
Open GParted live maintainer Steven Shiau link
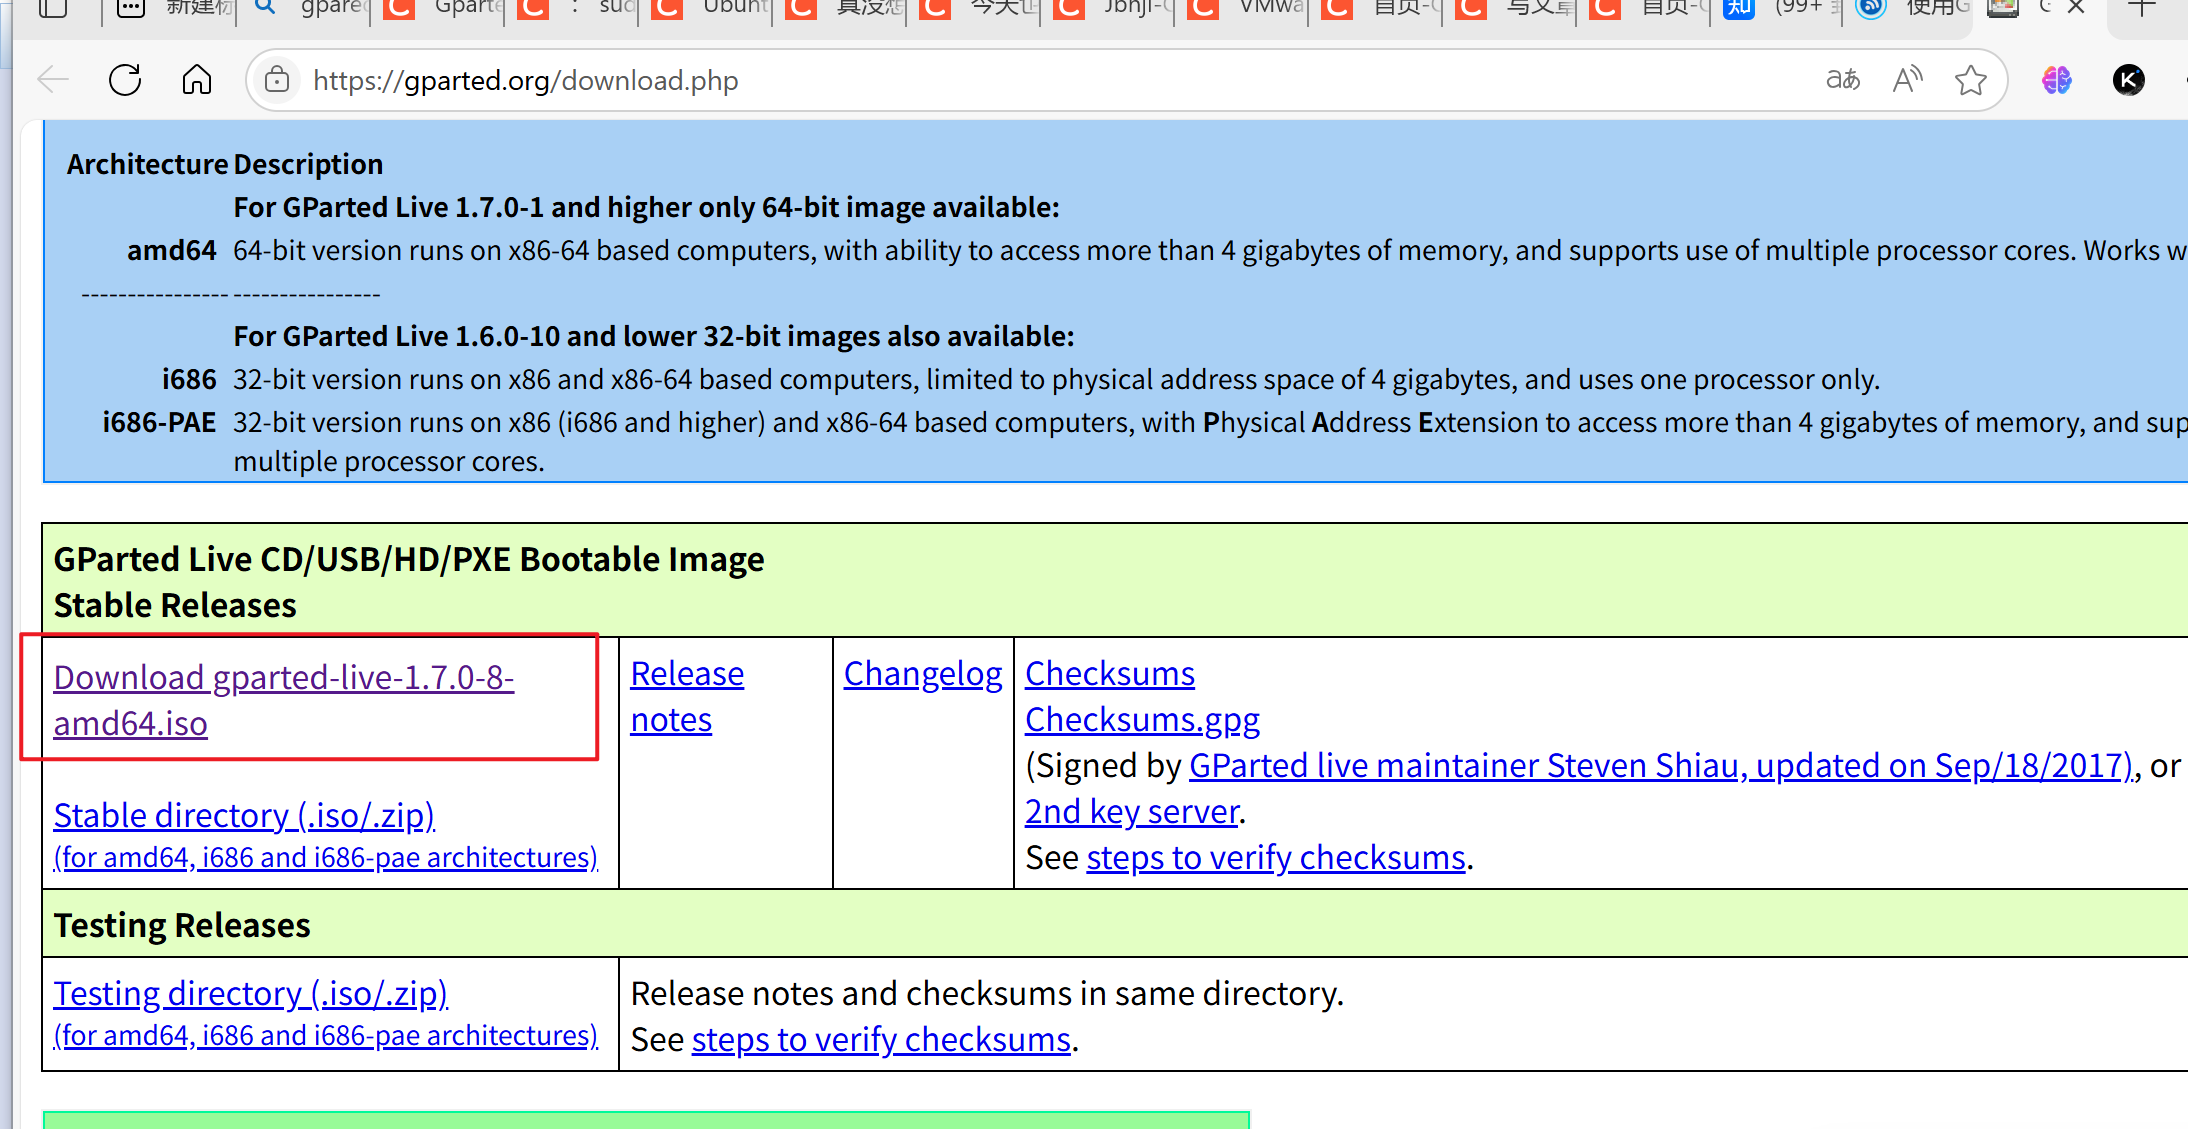1660,765
